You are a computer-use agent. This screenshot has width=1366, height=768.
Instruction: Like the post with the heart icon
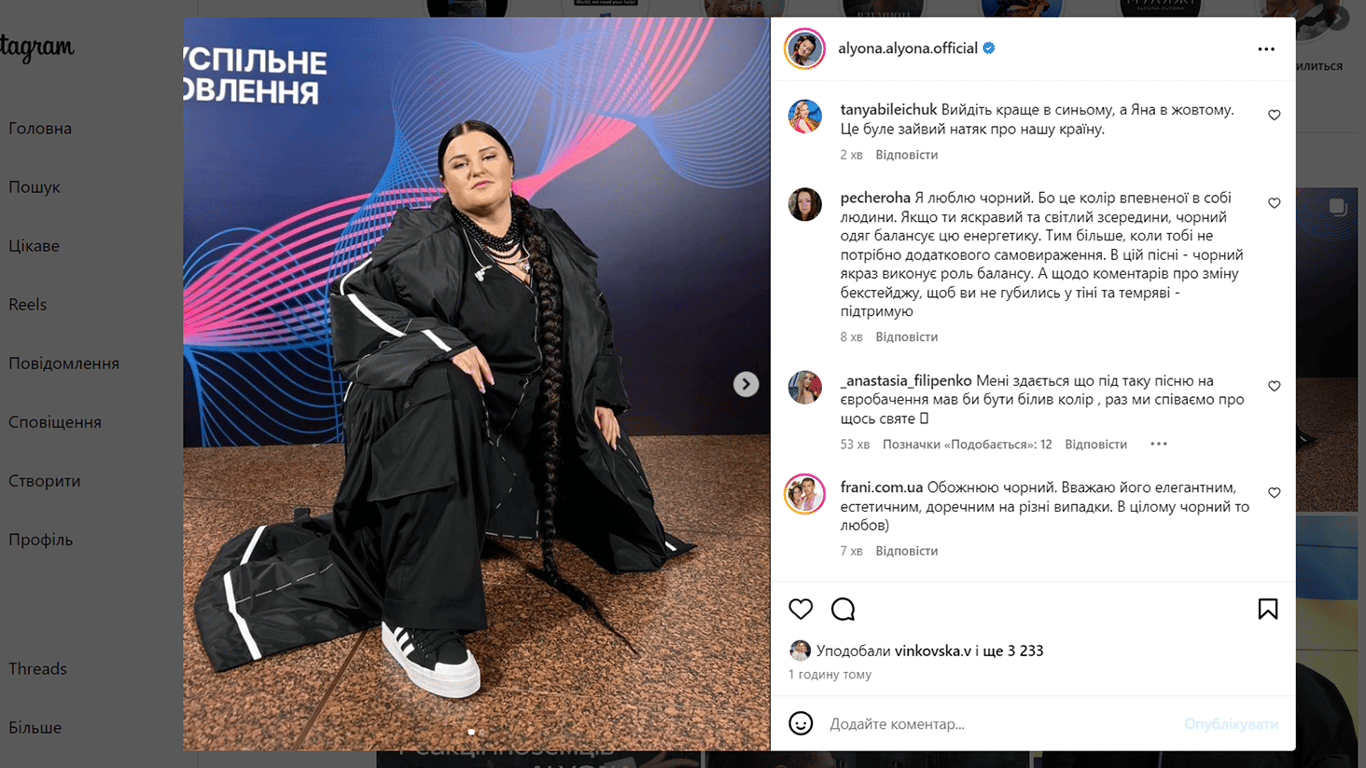(x=801, y=609)
